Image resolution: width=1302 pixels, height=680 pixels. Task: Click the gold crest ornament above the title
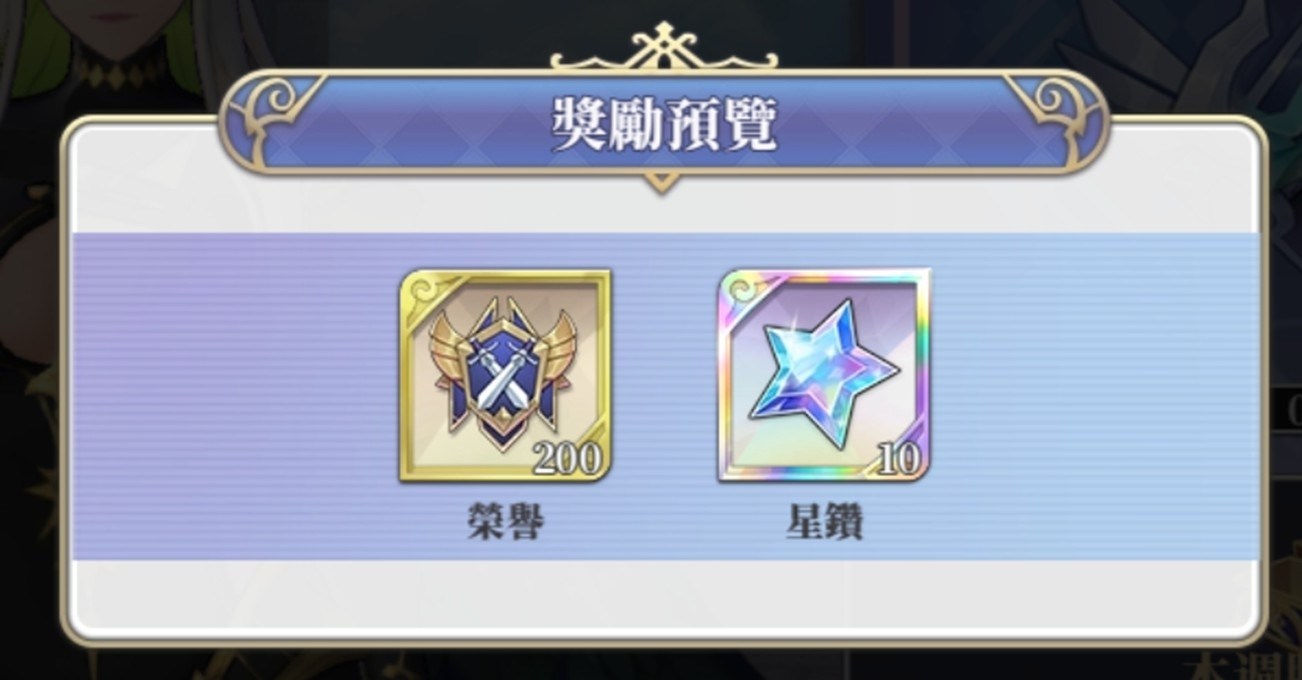pyautogui.click(x=661, y=47)
